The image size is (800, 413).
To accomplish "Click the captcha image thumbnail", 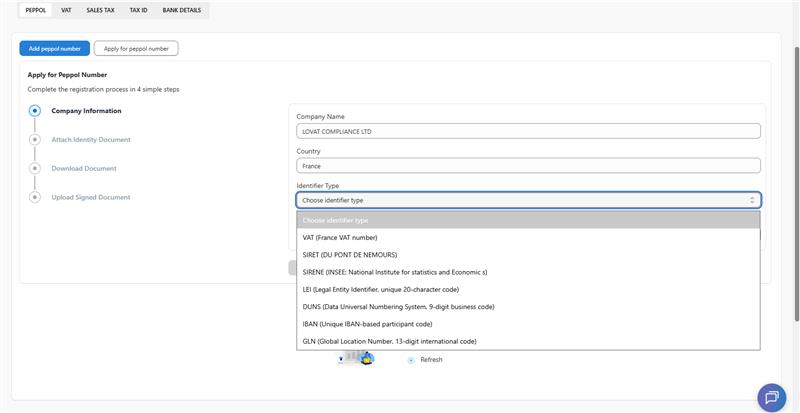I will [x=356, y=358].
